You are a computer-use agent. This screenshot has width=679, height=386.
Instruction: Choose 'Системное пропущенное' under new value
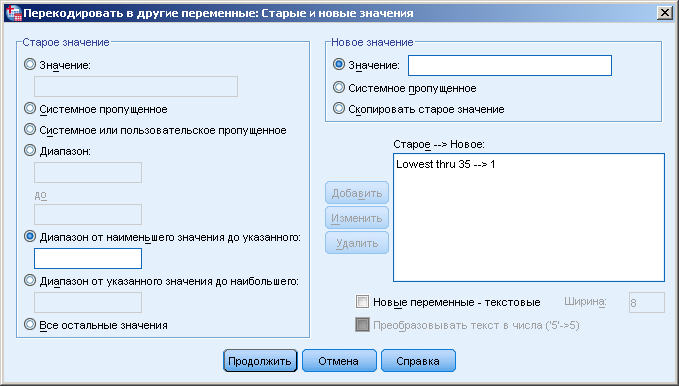tap(339, 88)
